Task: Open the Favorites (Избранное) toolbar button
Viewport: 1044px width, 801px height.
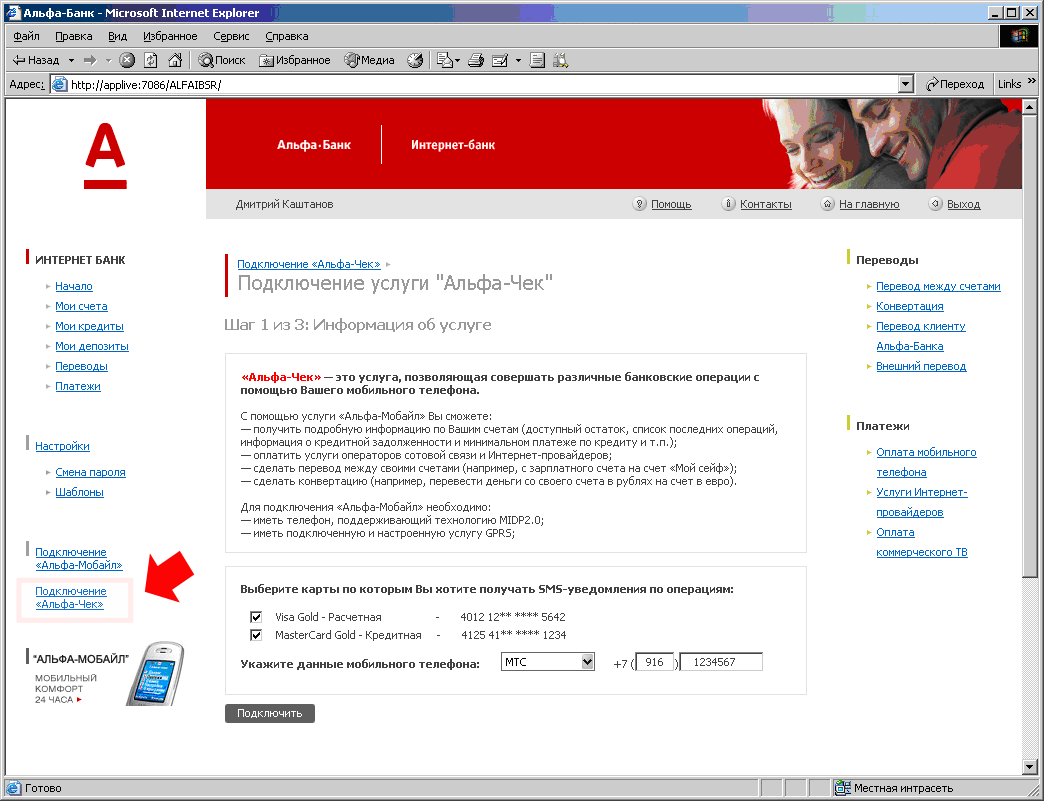Action: [294, 60]
